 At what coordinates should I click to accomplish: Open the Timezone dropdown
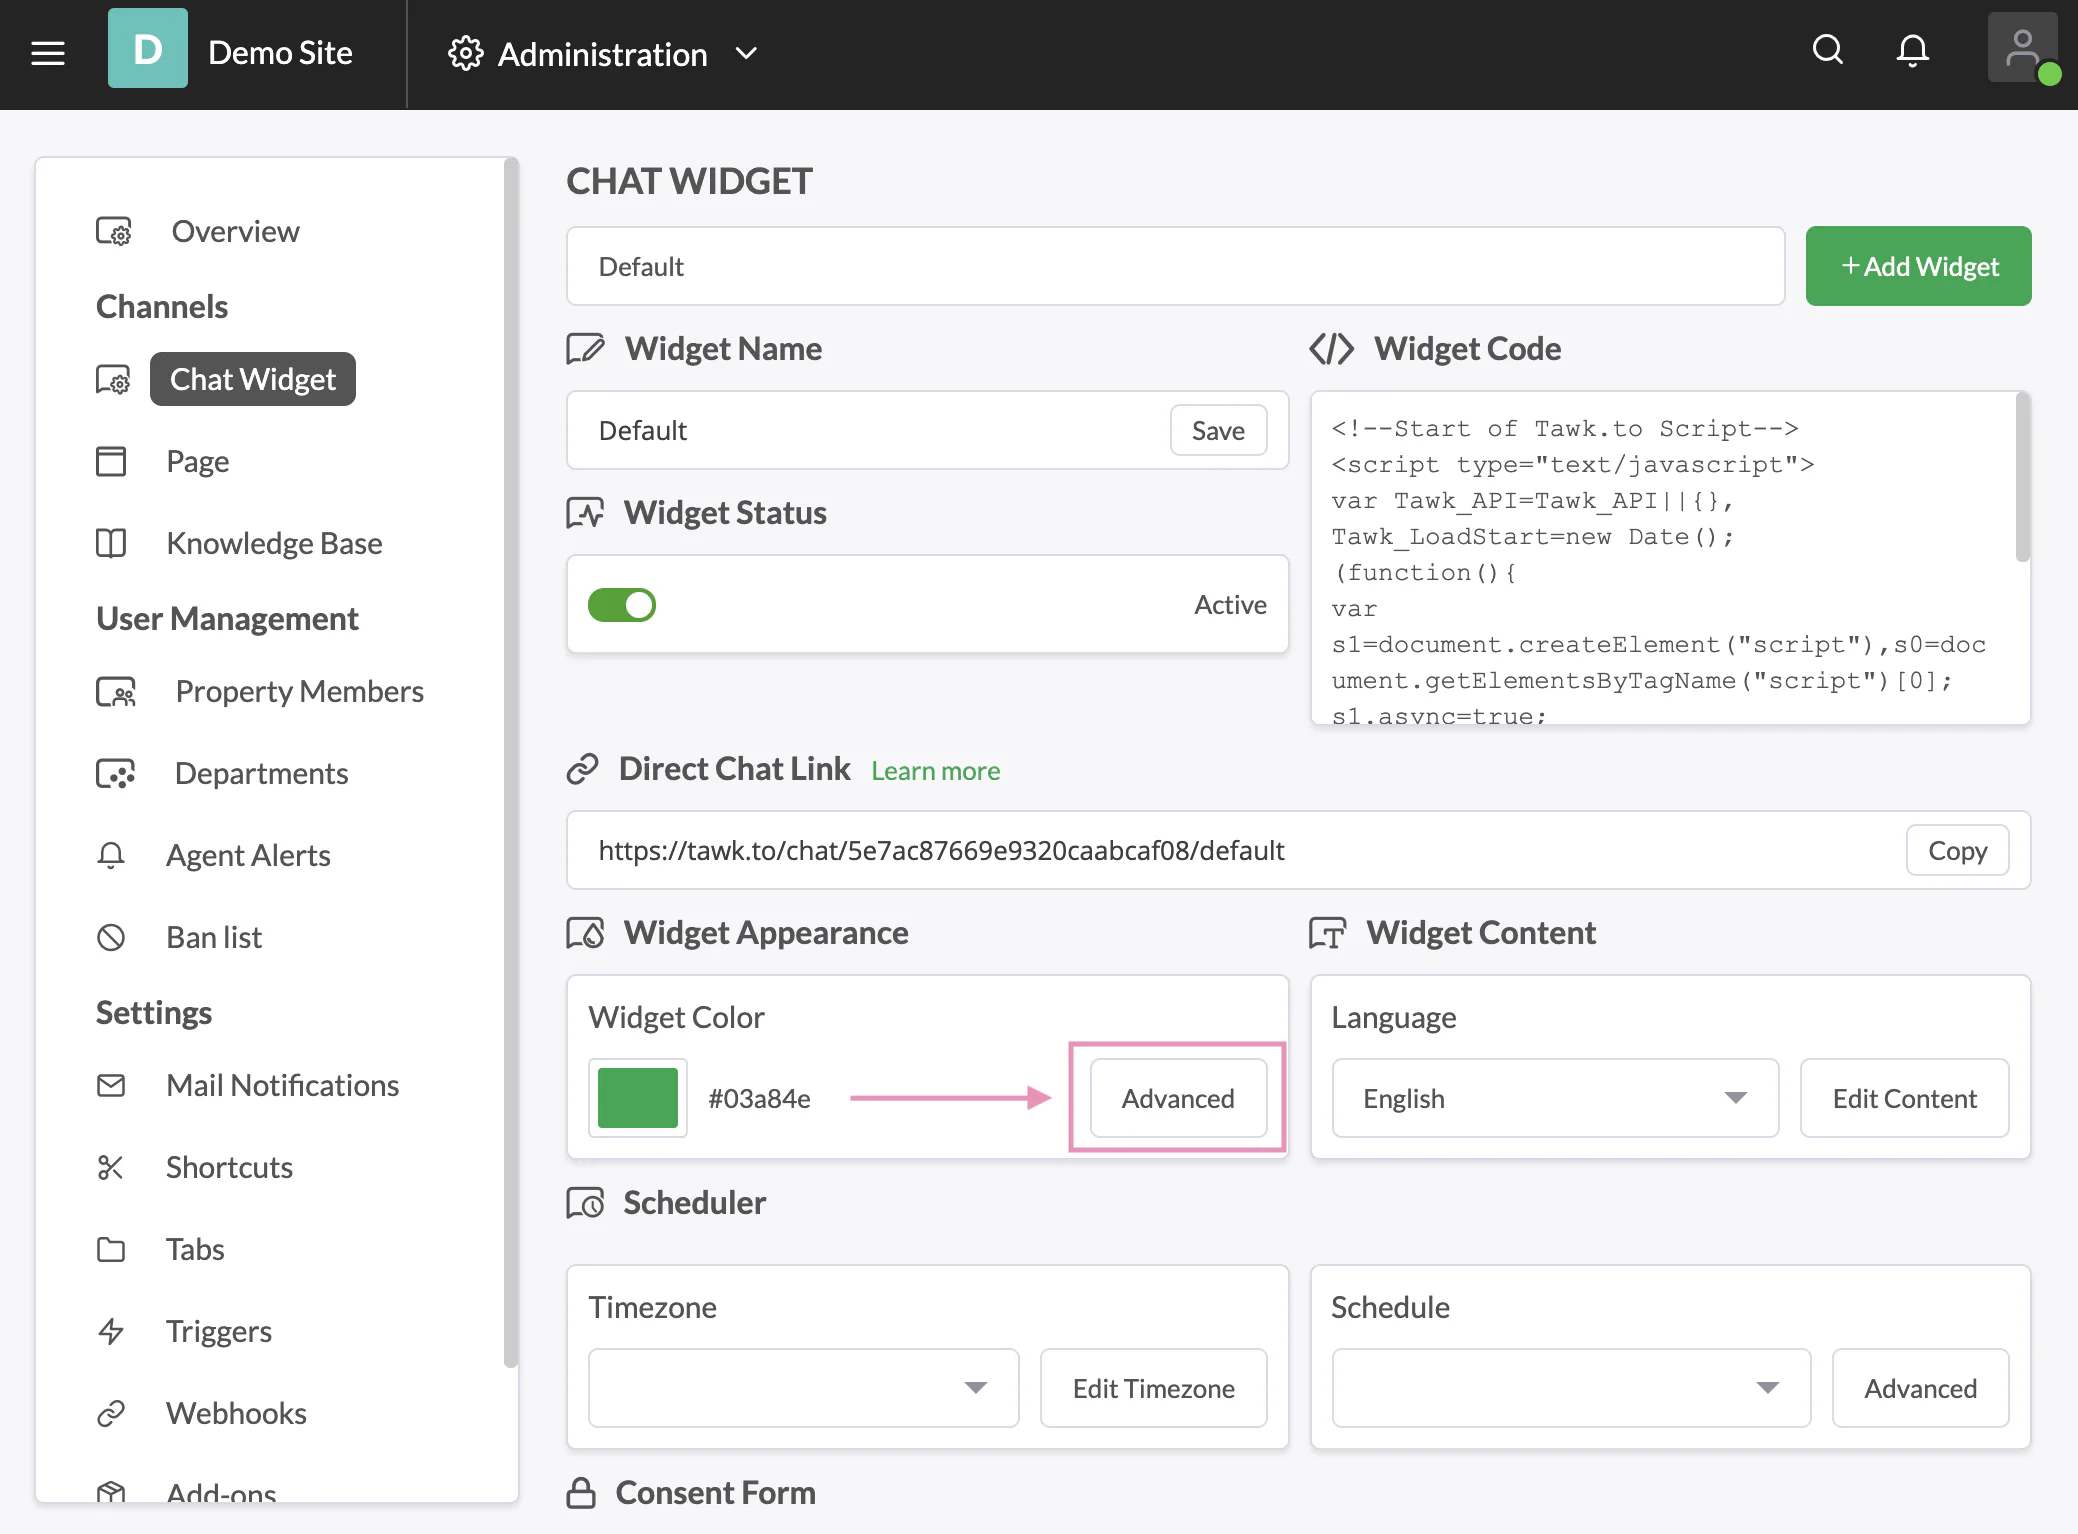(x=803, y=1388)
